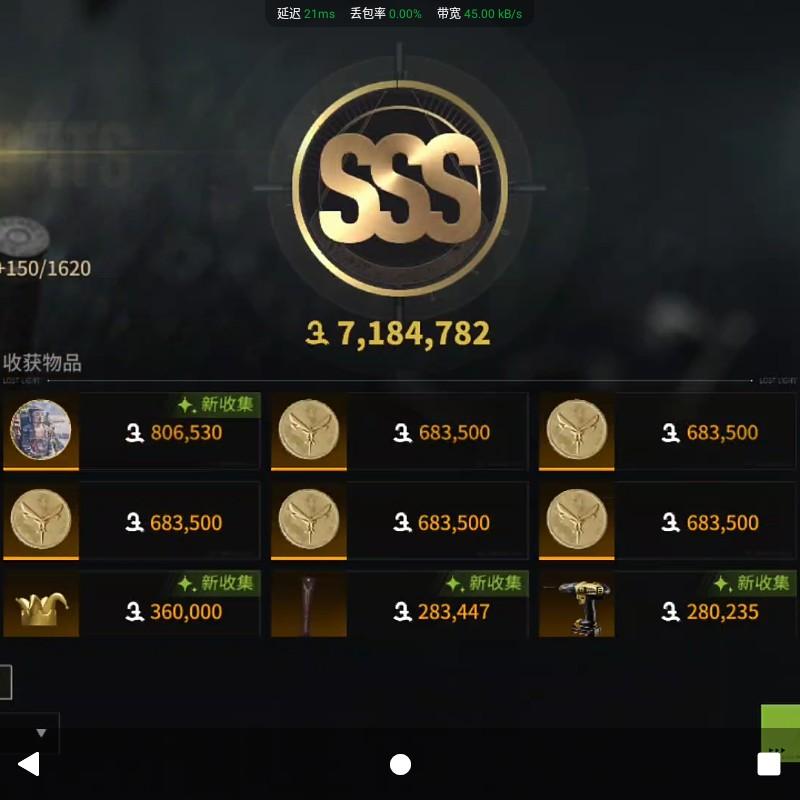800x800 pixels.
Task: Tap the 带宽 45.00 kB/s bandwidth indicator
Action: point(480,13)
